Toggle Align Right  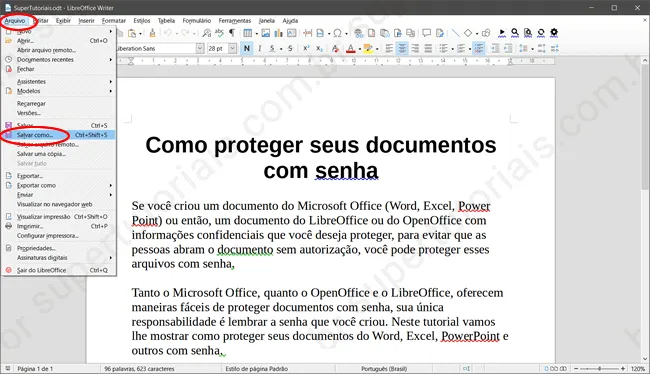click(x=415, y=49)
